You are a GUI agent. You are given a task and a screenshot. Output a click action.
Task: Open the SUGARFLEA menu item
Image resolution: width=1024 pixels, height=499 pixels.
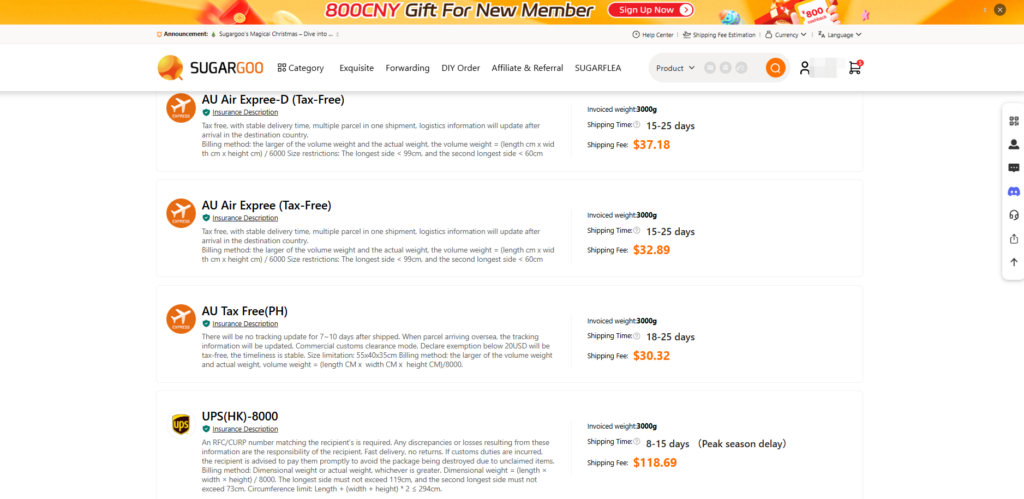pos(598,68)
